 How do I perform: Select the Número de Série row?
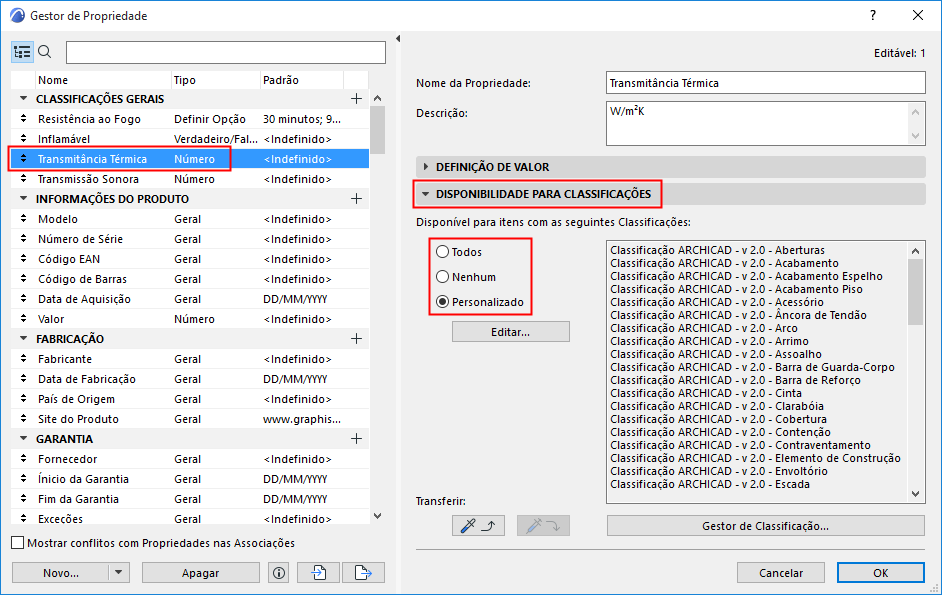tap(190, 239)
